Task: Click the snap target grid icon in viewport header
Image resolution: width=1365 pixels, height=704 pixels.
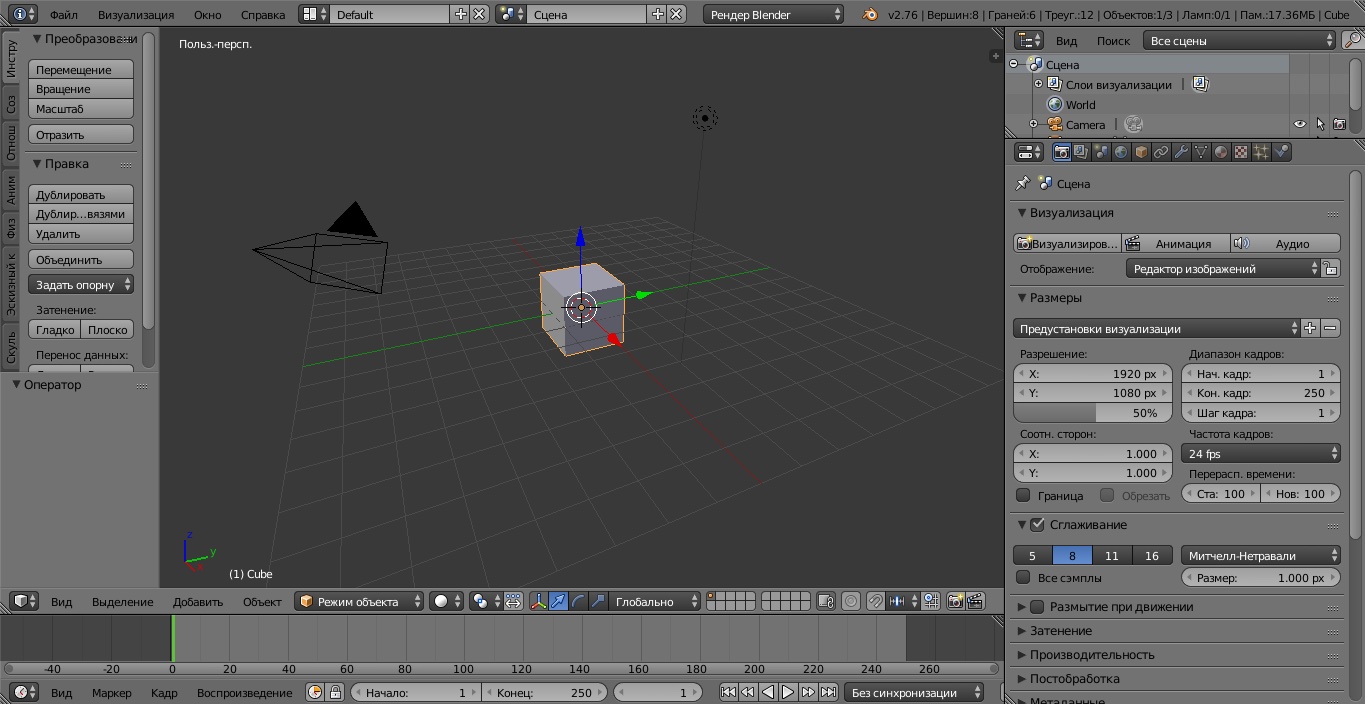Action: [931, 601]
